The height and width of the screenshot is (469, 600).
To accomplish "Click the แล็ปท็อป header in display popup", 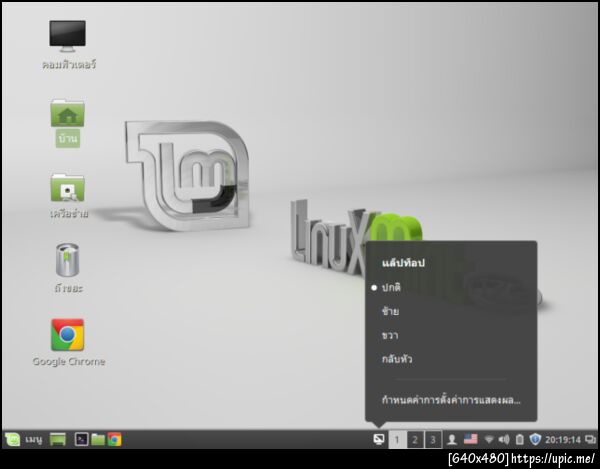I will (403, 263).
